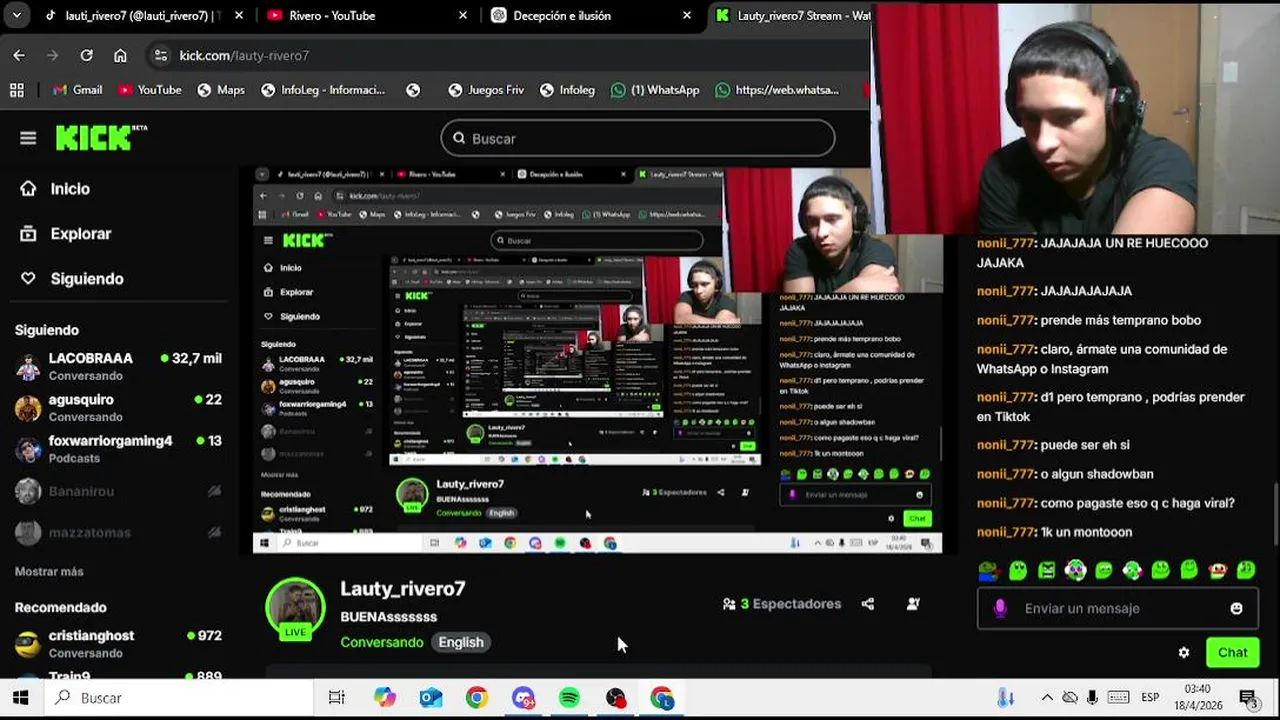Click the purple microphone icon in chat
The height and width of the screenshot is (720, 1280).
(1000, 608)
